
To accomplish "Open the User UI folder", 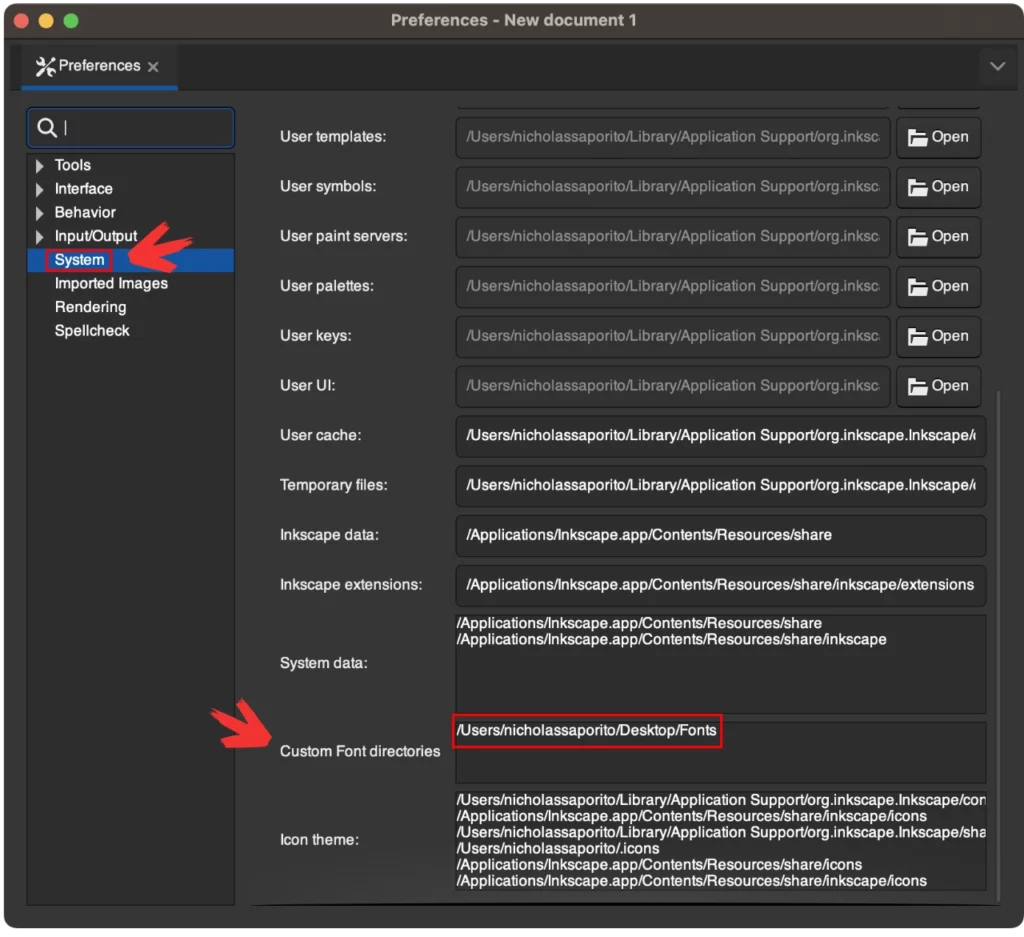I will (938, 386).
